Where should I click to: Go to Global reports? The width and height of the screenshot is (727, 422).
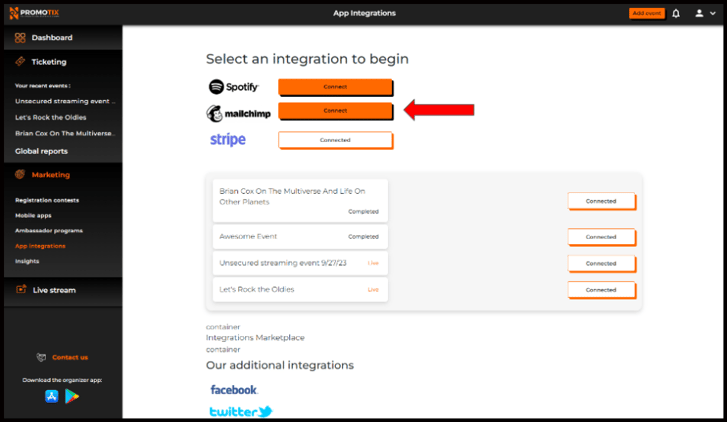41,151
